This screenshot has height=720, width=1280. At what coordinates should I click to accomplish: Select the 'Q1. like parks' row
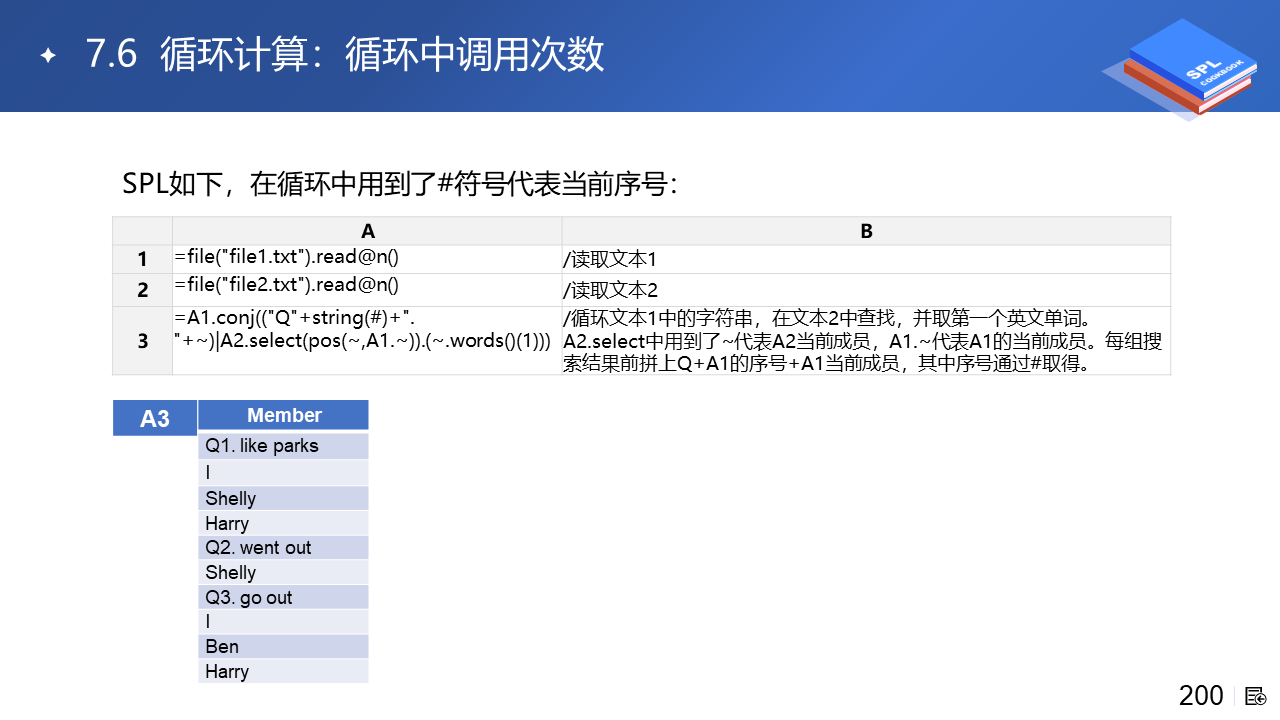pos(284,446)
